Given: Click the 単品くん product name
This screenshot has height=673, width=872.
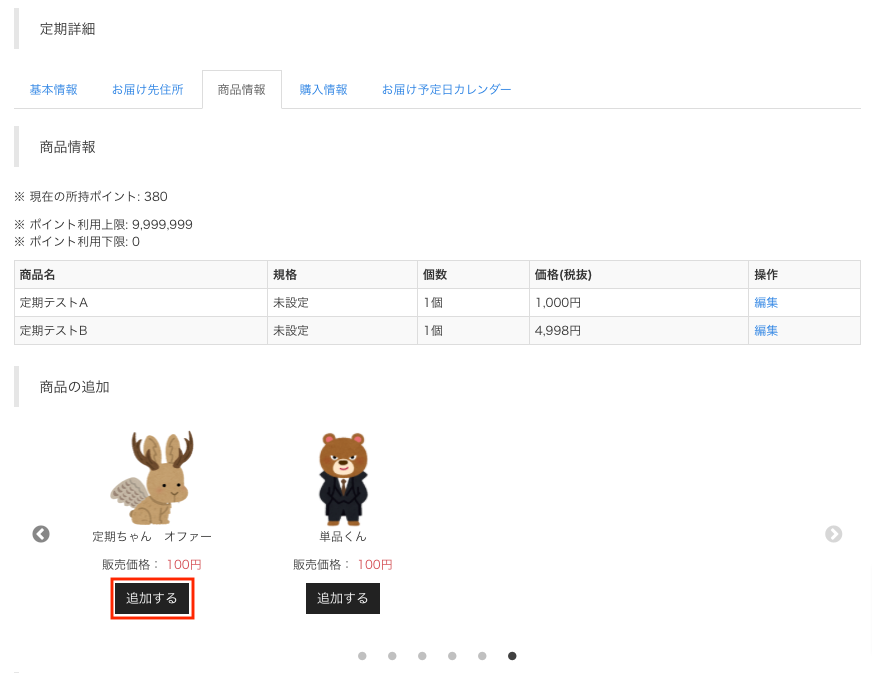Looking at the screenshot, I should click(343, 537).
